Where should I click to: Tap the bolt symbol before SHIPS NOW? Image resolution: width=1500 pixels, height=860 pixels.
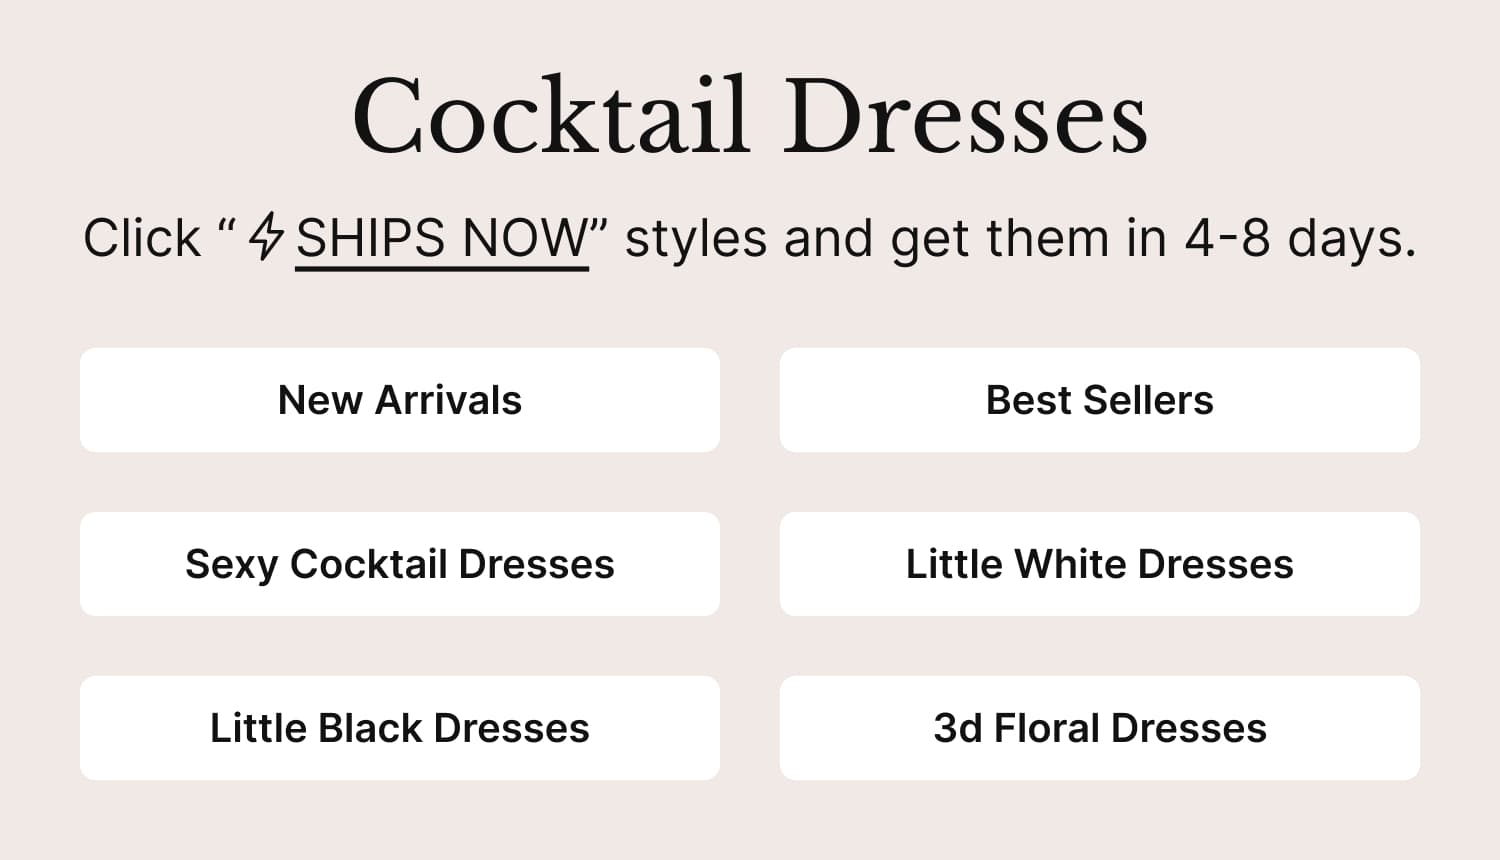pos(266,237)
